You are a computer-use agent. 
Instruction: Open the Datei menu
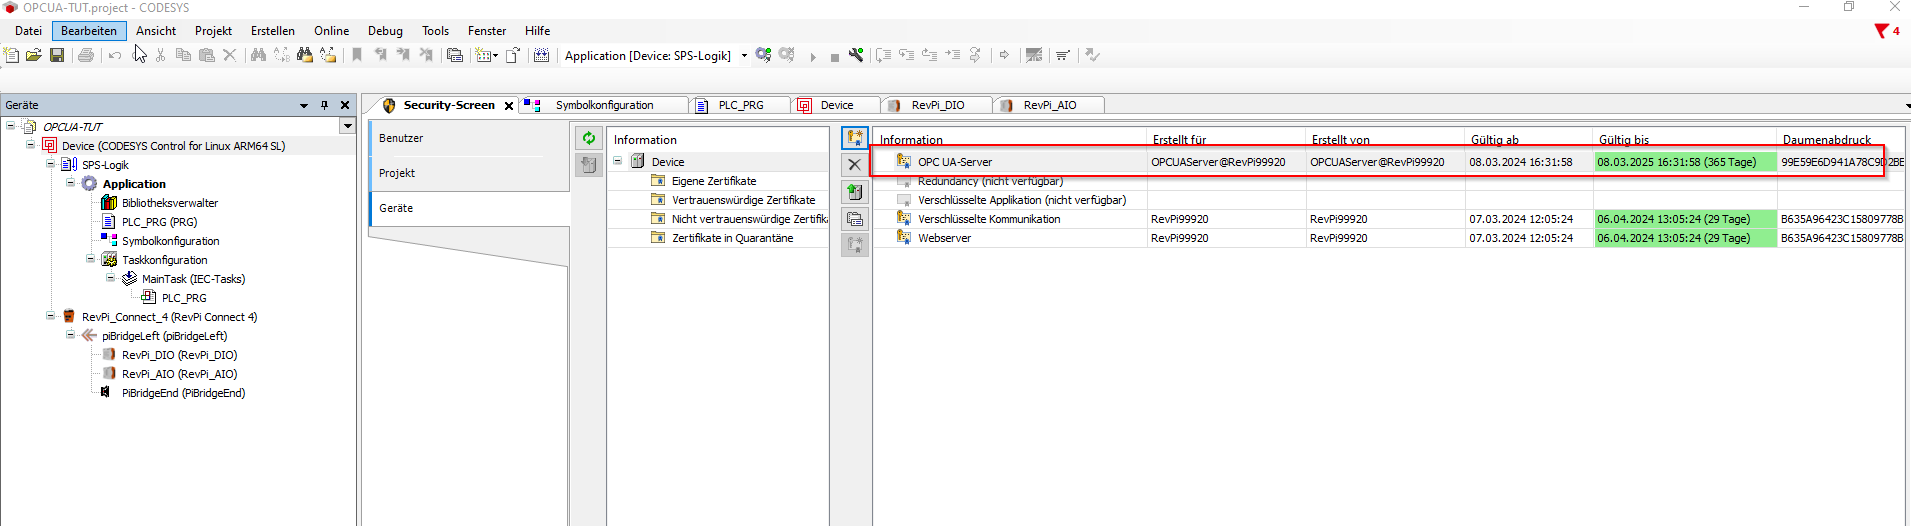tap(28, 31)
